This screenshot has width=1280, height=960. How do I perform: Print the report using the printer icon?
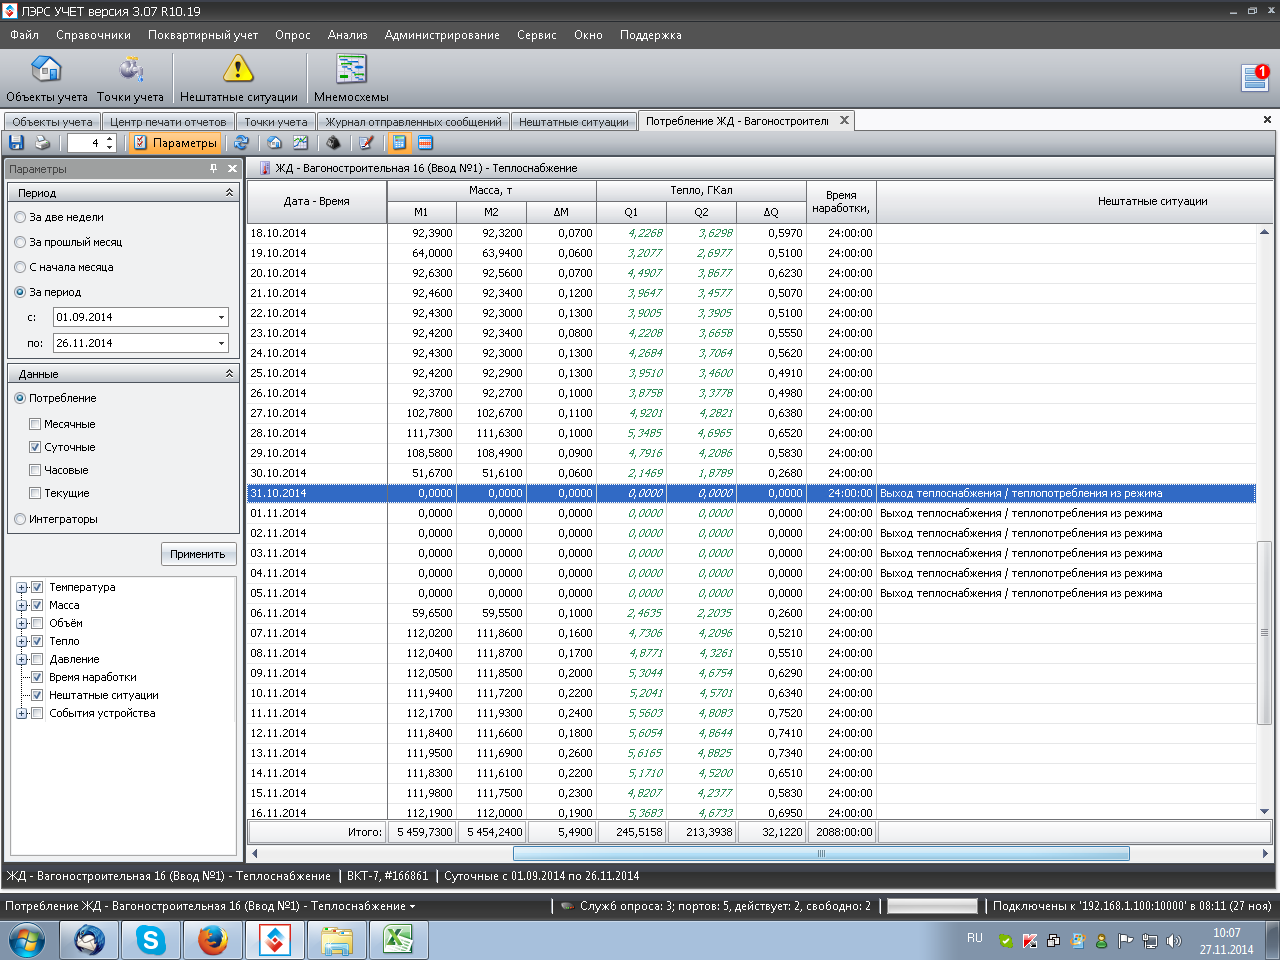pos(42,143)
